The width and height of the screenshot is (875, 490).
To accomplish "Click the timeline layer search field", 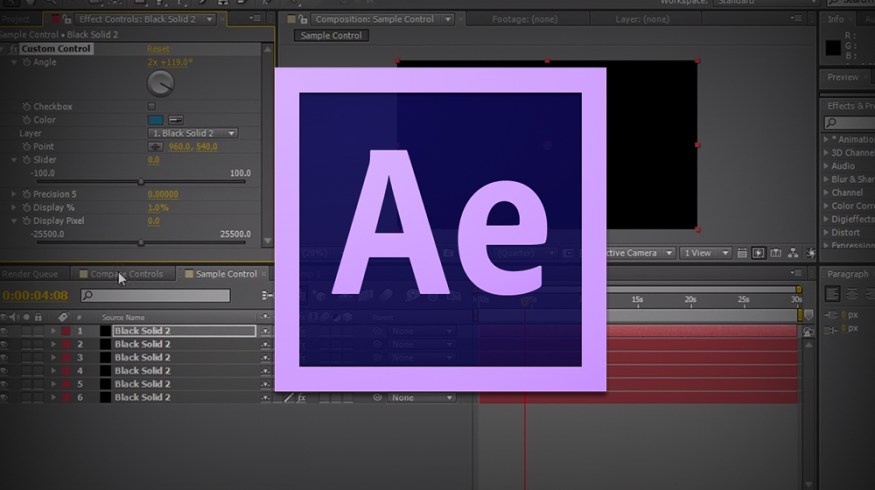I will pos(155,296).
